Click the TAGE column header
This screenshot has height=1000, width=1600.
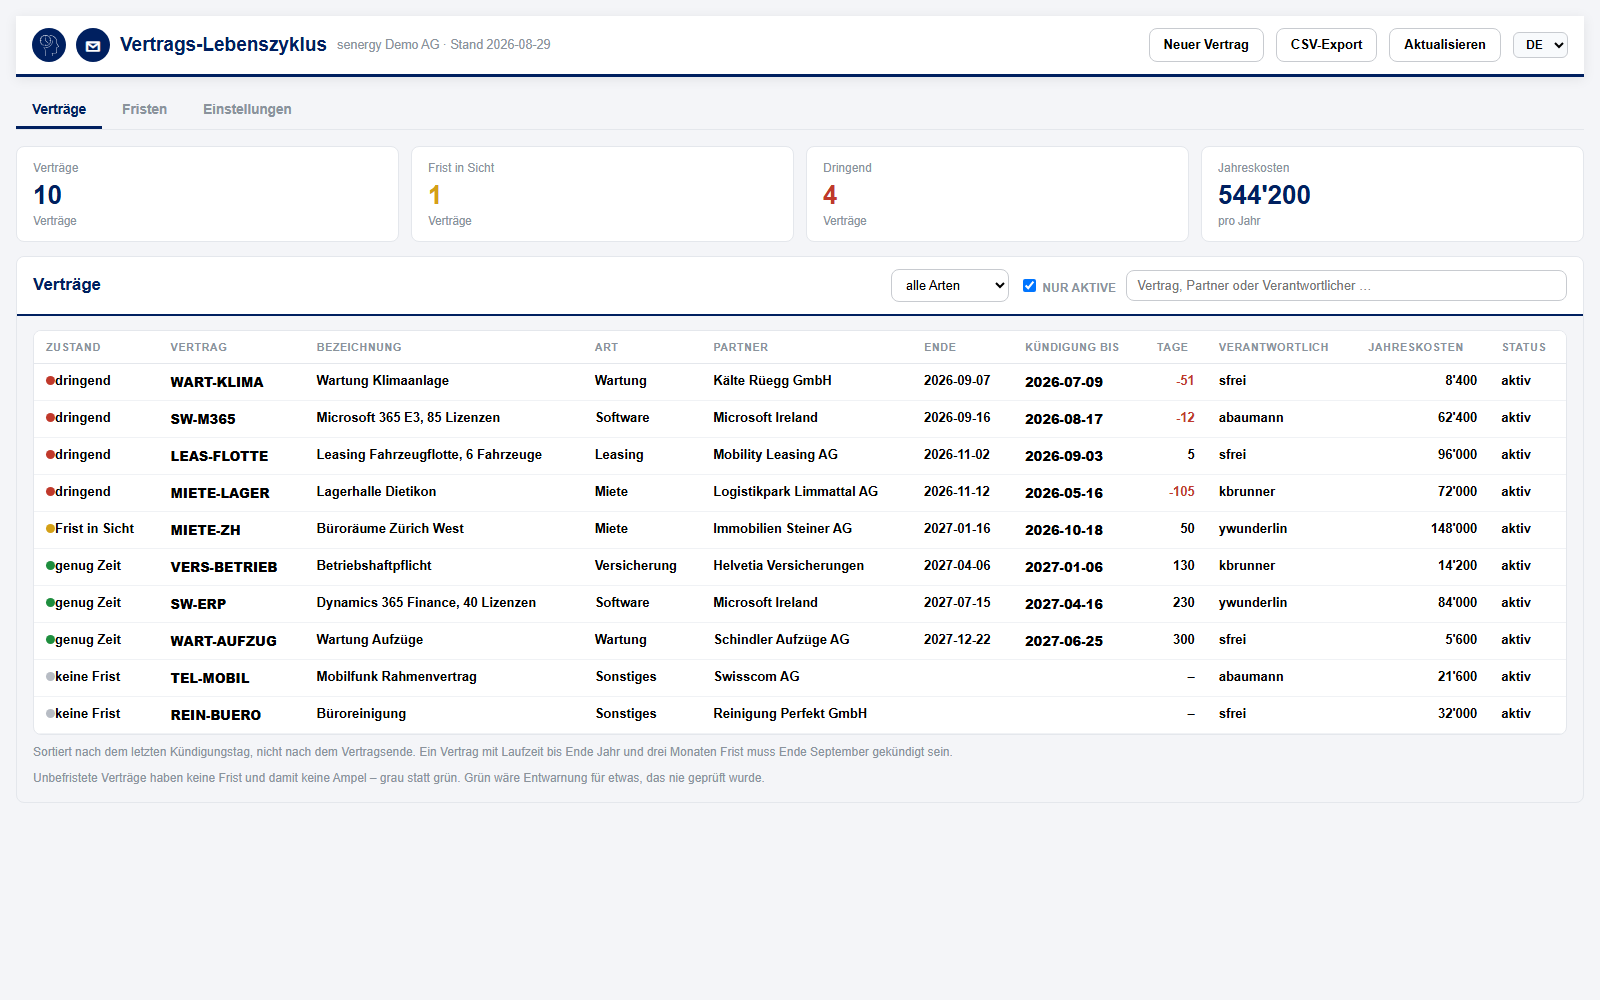coord(1172,347)
